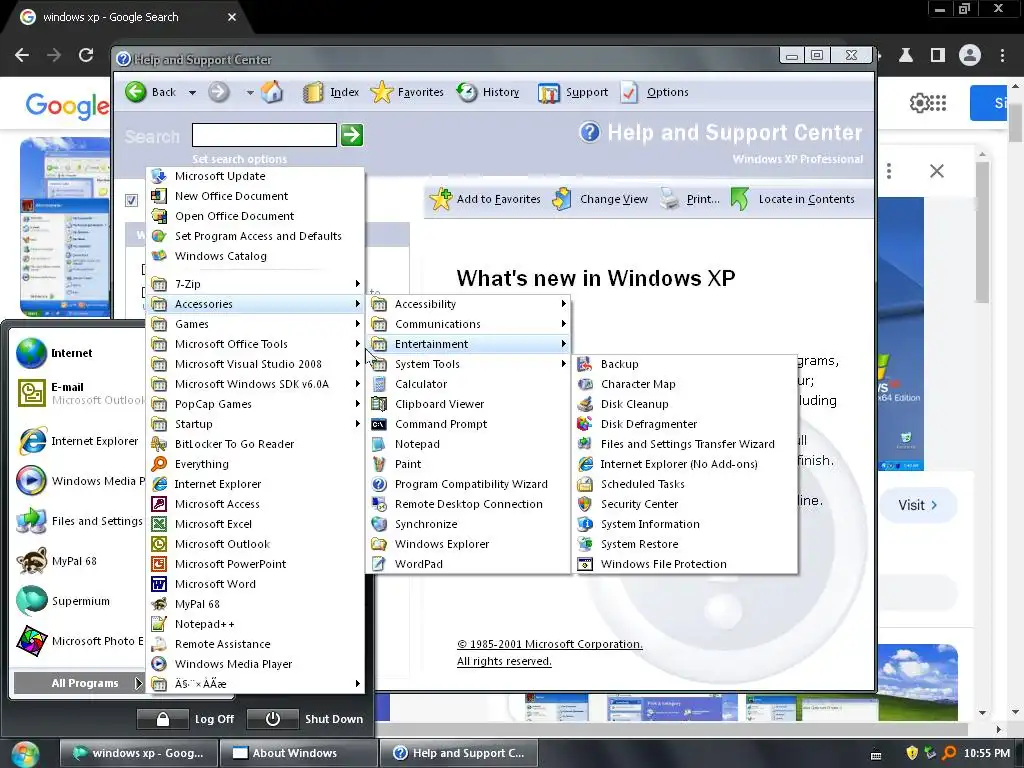Click the Shut Down button
Screen dimensions: 1024x768
point(306,719)
